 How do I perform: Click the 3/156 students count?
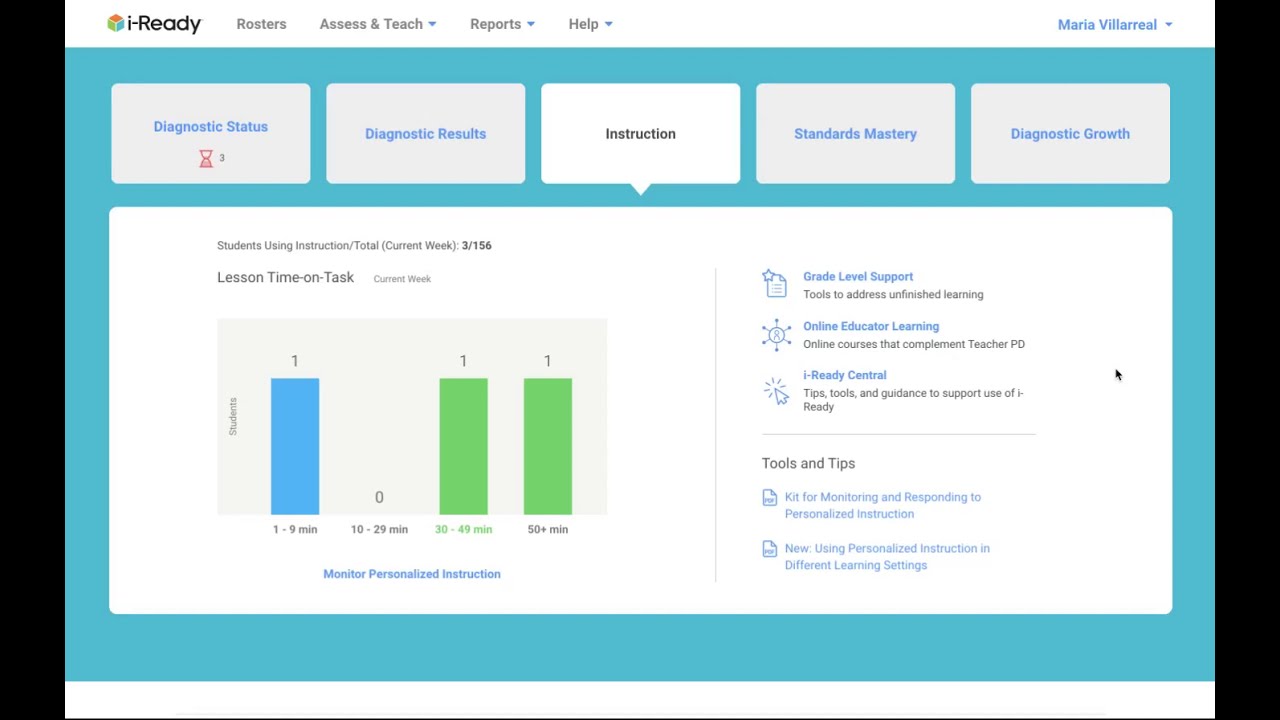pyautogui.click(x=477, y=245)
